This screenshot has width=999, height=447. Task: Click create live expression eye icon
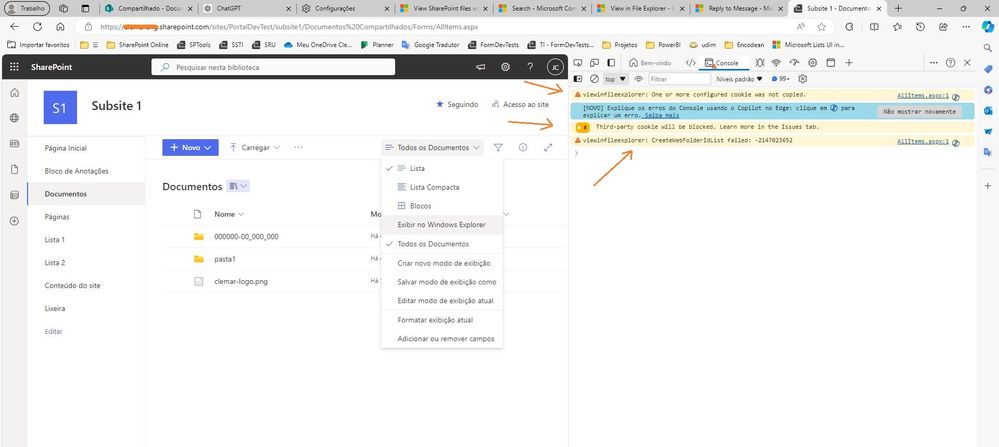tap(638, 79)
